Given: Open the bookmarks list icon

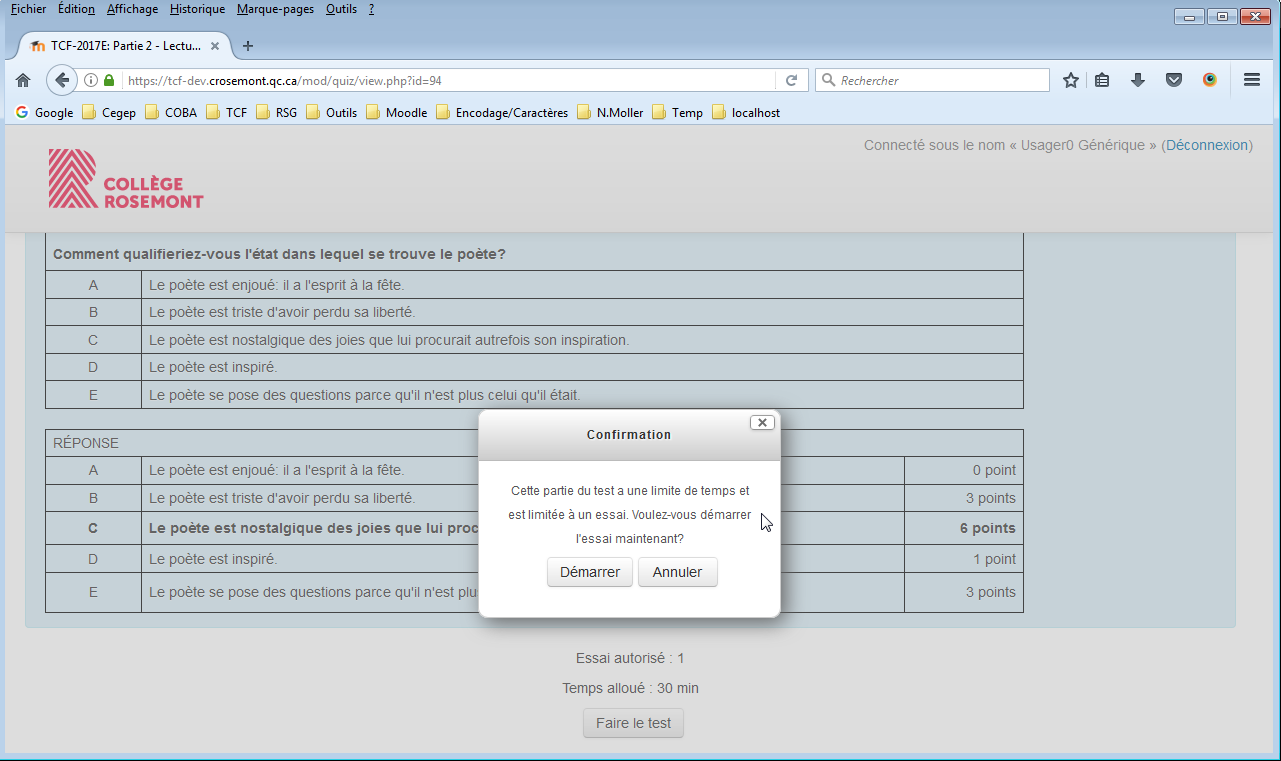Looking at the screenshot, I should point(1102,80).
